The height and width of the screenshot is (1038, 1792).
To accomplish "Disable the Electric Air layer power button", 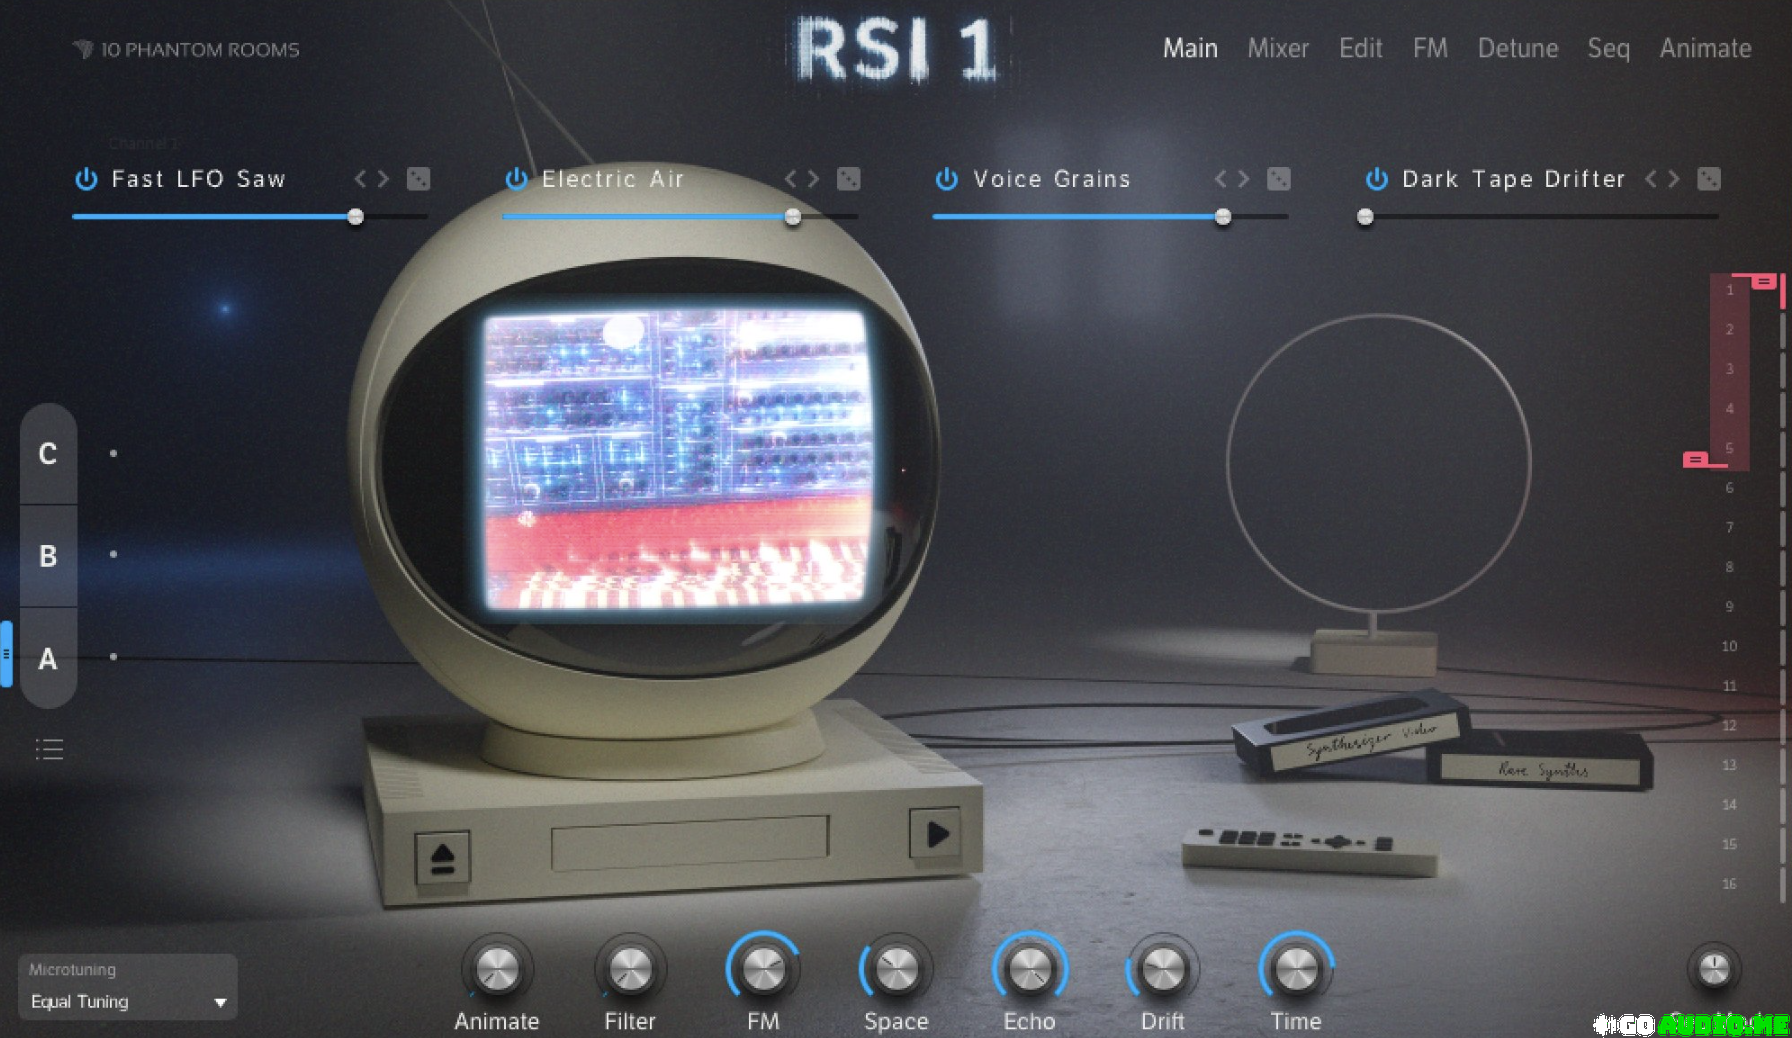I will pos(516,179).
